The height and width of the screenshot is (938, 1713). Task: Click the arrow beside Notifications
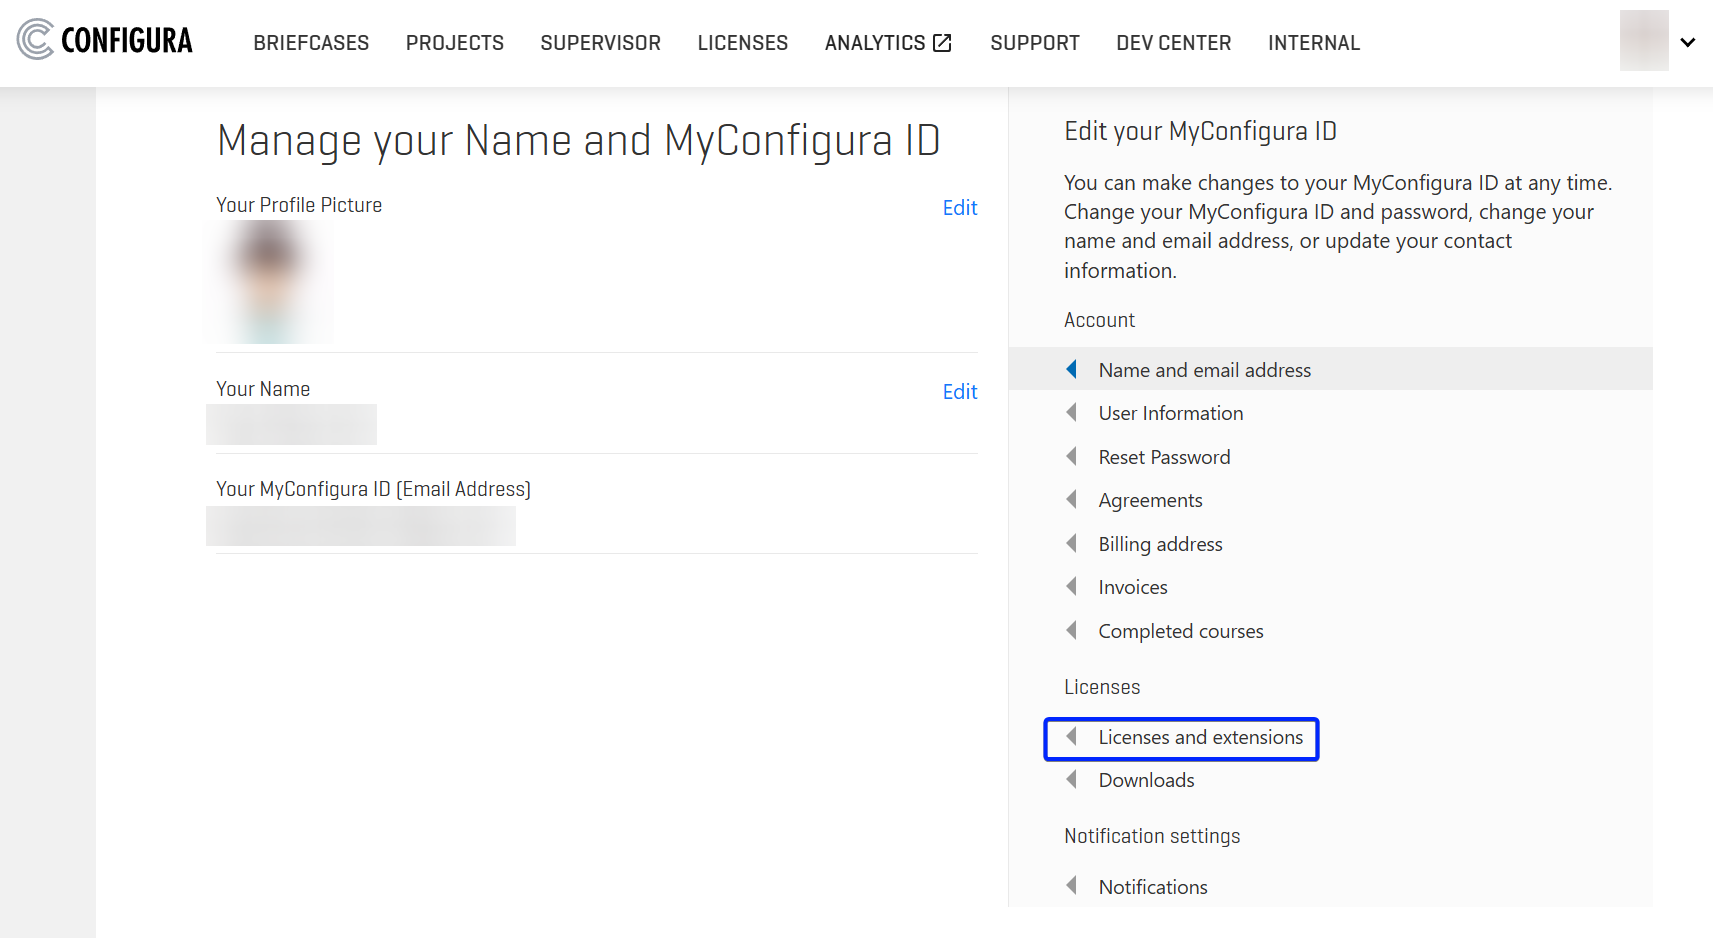(1072, 885)
